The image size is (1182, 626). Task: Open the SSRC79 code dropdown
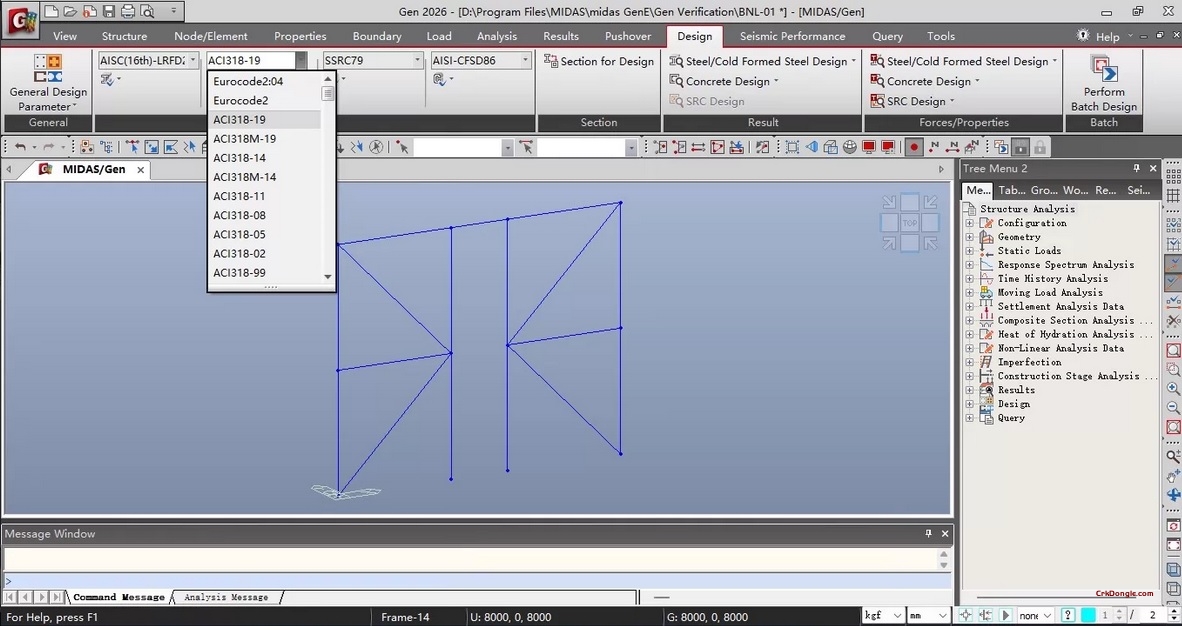pos(417,60)
